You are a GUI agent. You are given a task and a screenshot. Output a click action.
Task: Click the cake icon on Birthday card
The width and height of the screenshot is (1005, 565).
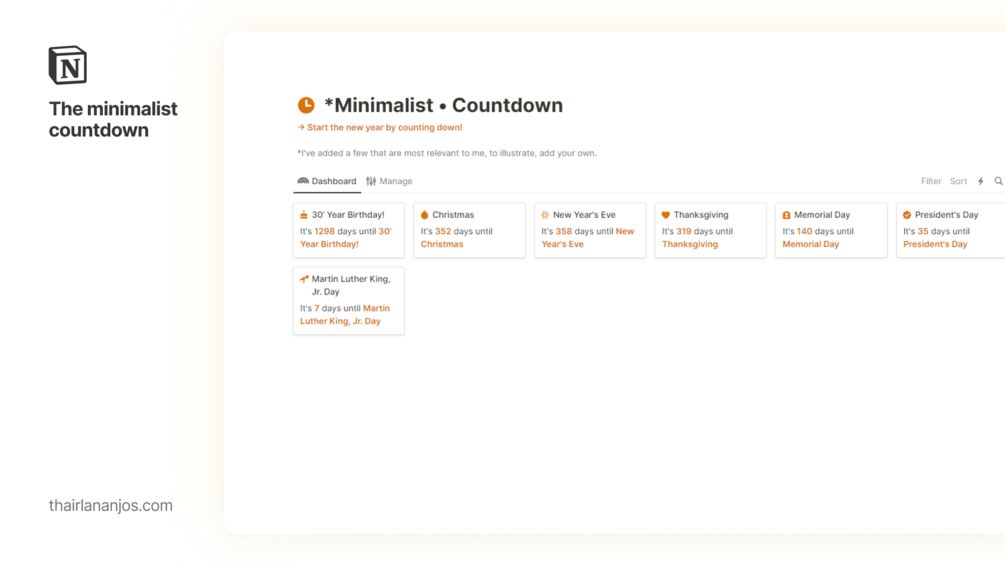point(304,215)
